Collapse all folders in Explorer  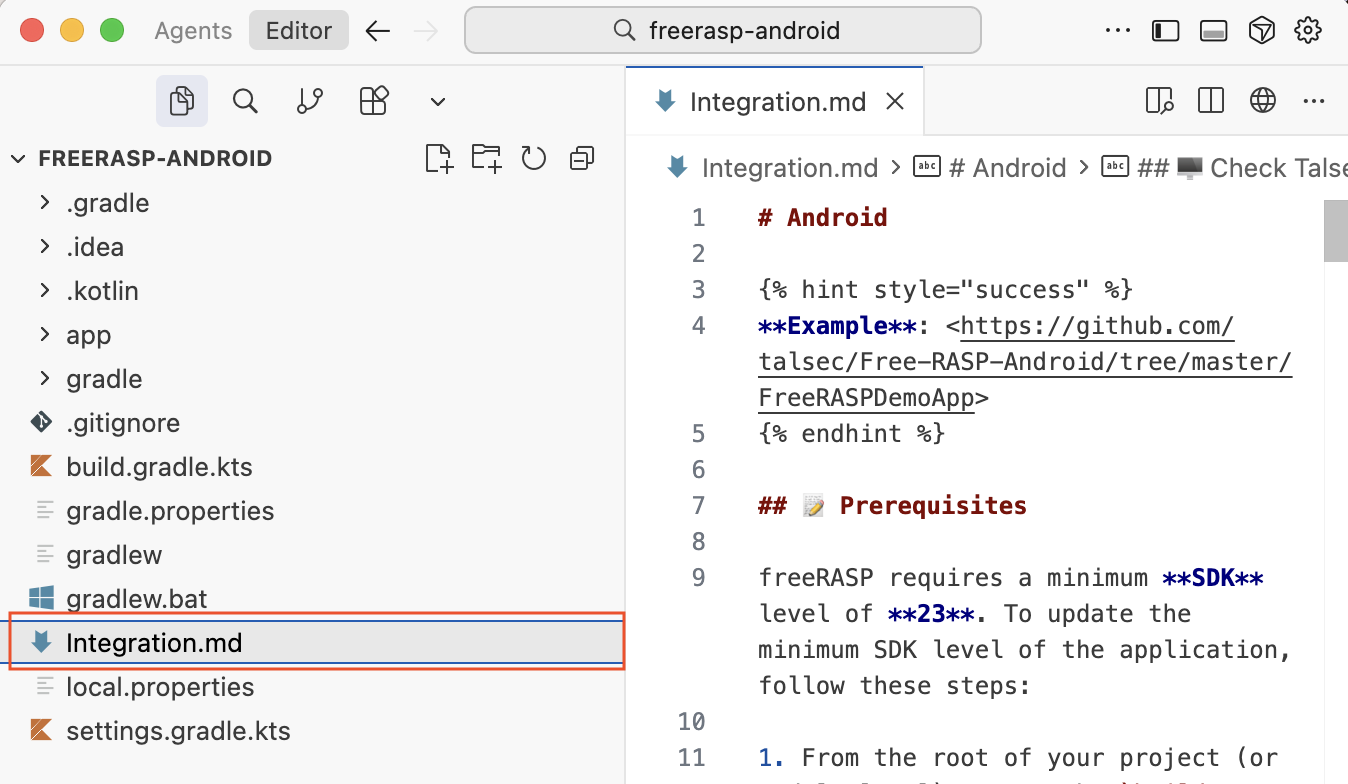pos(581,158)
